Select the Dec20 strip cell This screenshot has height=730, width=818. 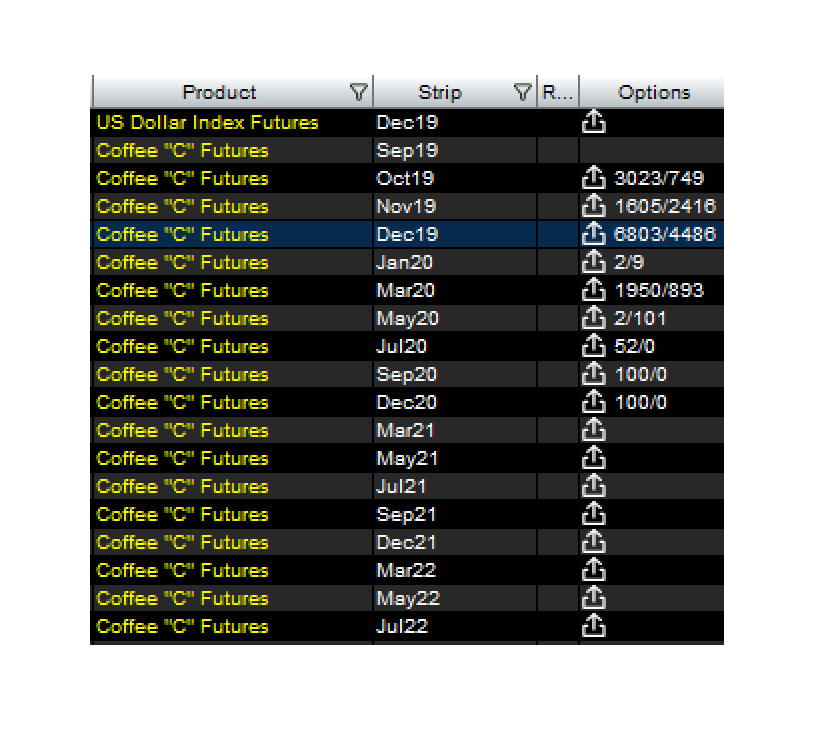click(x=454, y=402)
